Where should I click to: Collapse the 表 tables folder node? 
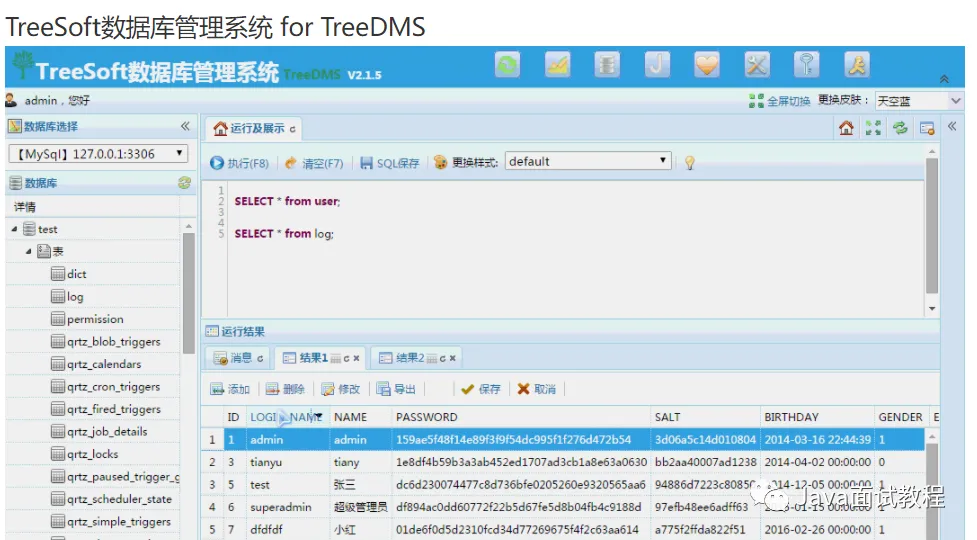tap(29, 252)
